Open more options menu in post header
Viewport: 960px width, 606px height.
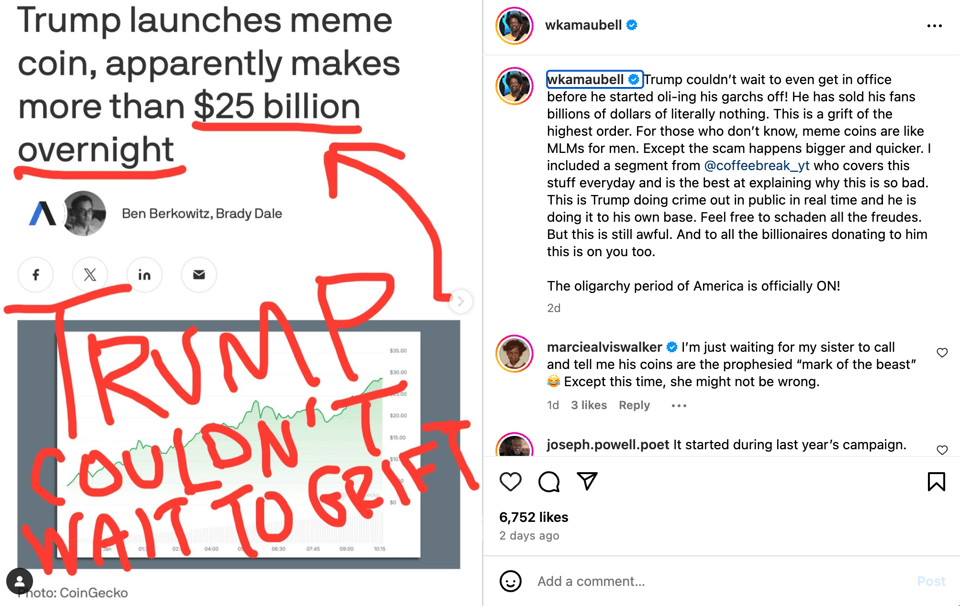coord(934,26)
